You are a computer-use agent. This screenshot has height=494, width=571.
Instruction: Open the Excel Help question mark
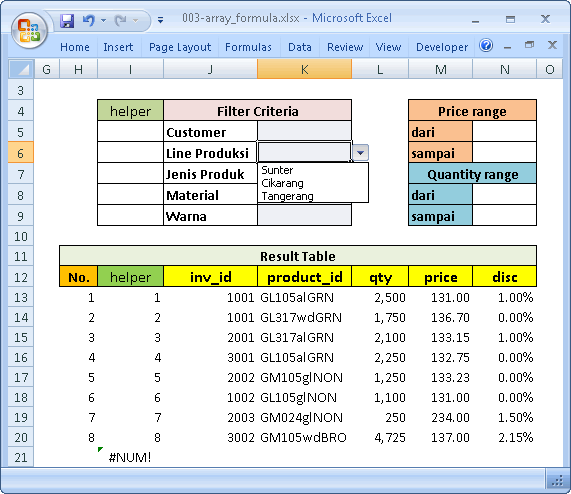coord(486,46)
